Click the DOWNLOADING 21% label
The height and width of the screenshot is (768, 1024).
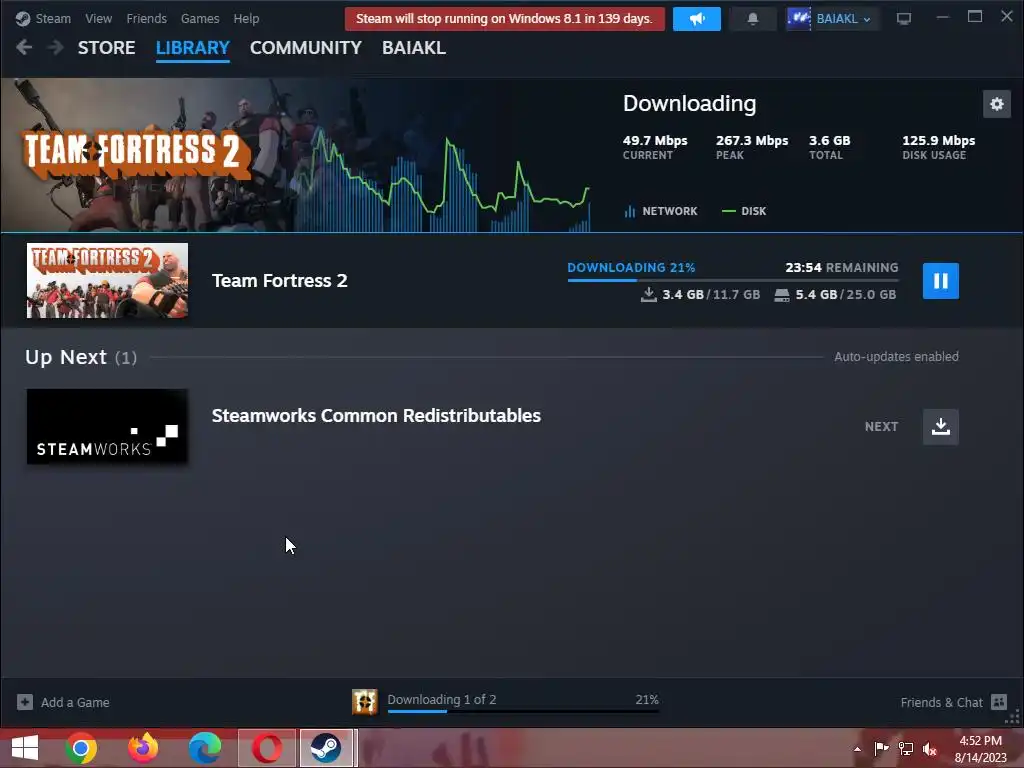[x=631, y=268]
